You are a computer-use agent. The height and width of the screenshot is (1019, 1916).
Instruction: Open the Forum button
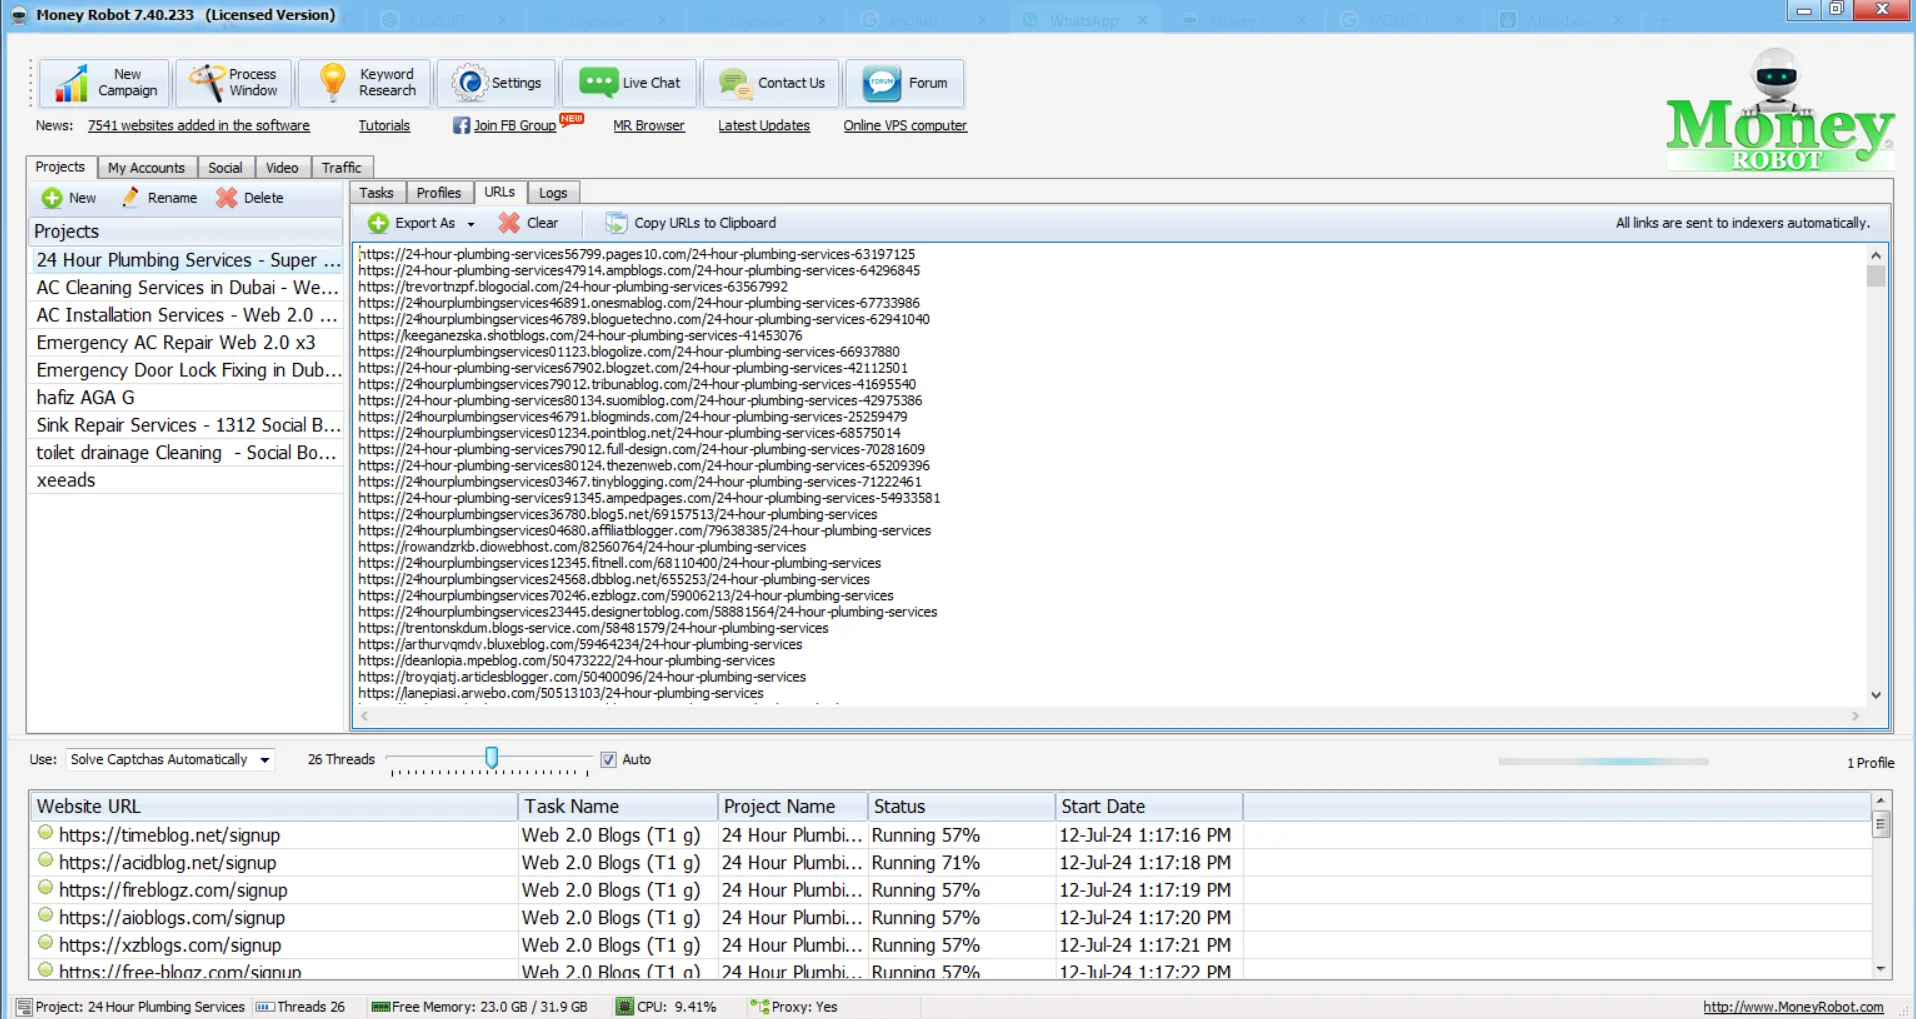click(905, 83)
